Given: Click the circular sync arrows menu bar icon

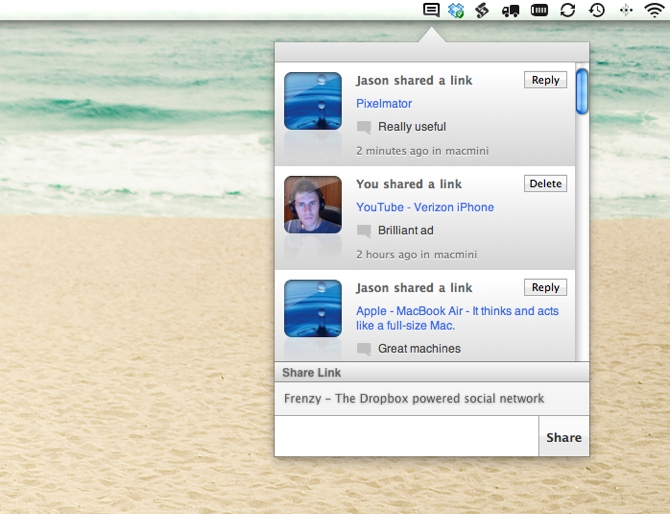Looking at the screenshot, I should 568,10.
